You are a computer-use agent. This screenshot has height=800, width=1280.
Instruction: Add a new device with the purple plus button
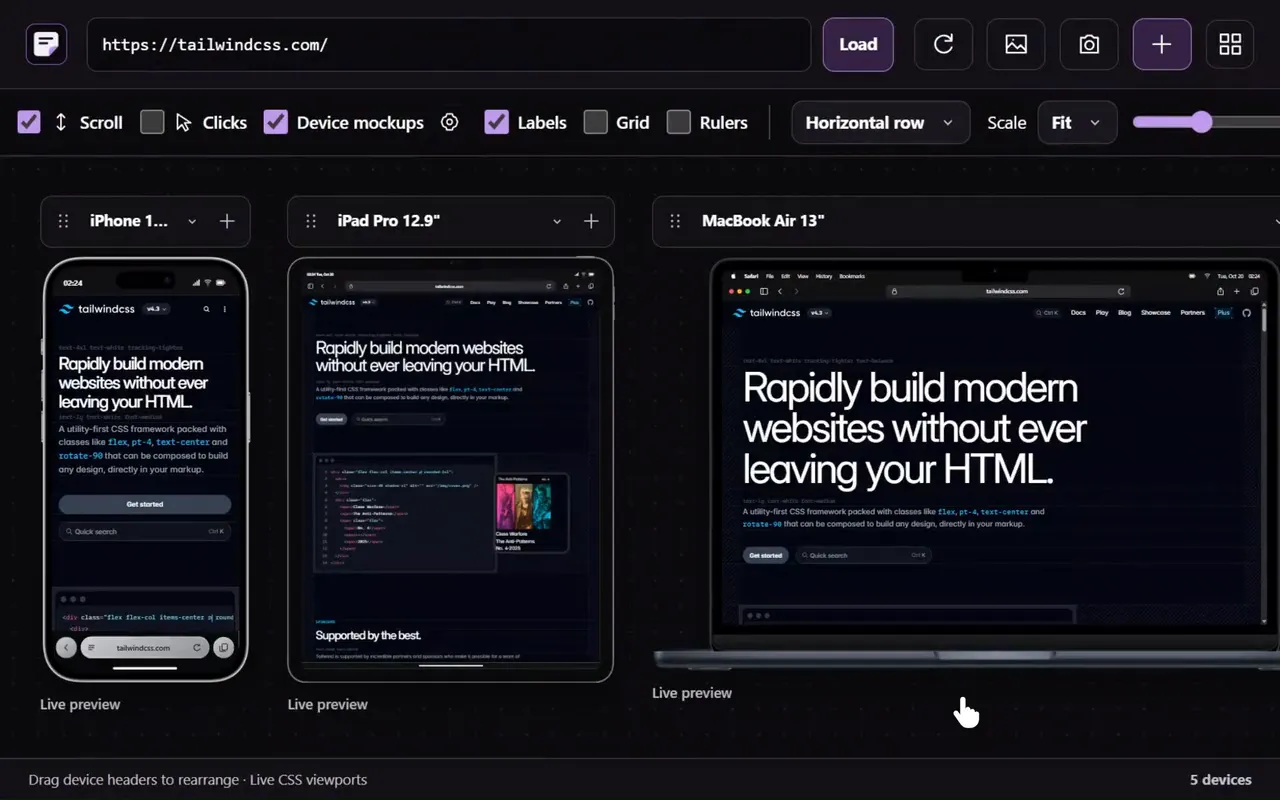(x=1162, y=44)
